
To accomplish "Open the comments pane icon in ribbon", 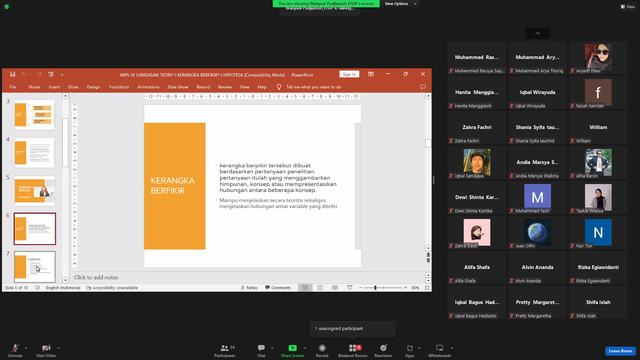I will point(423,87).
